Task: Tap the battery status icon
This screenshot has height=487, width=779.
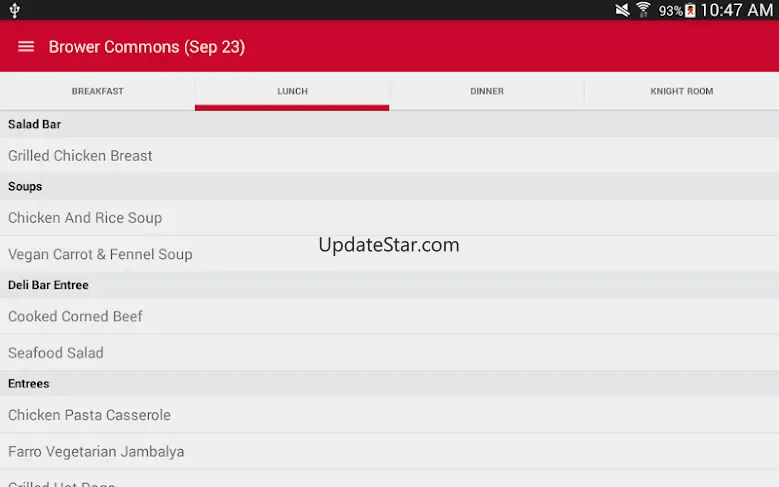Action: pos(690,10)
